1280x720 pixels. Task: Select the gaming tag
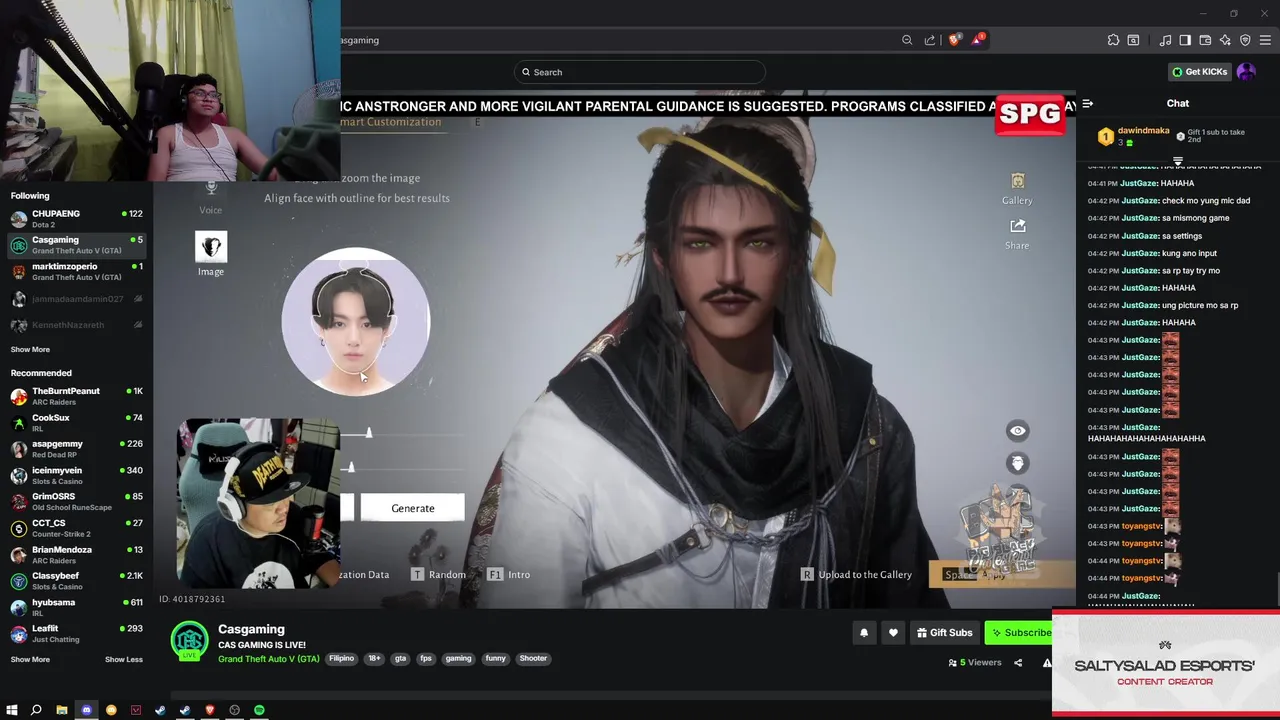[458, 658]
